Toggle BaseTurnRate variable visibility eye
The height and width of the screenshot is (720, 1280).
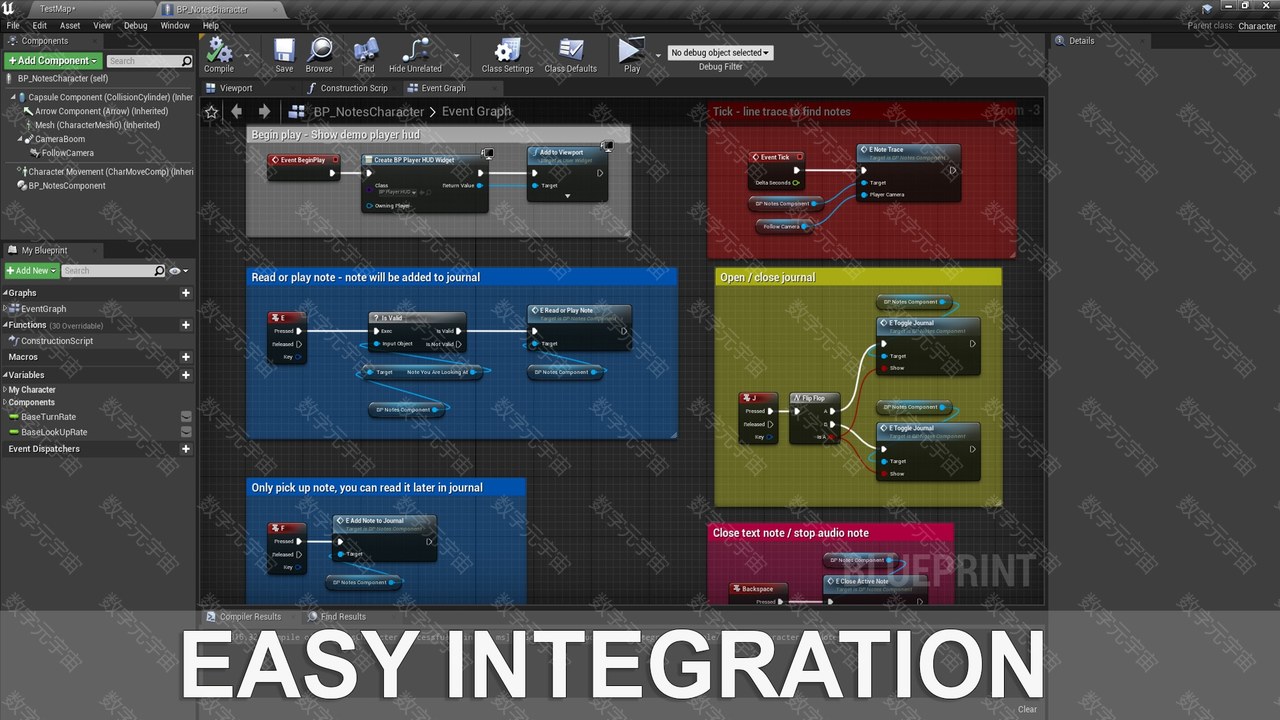(186, 417)
